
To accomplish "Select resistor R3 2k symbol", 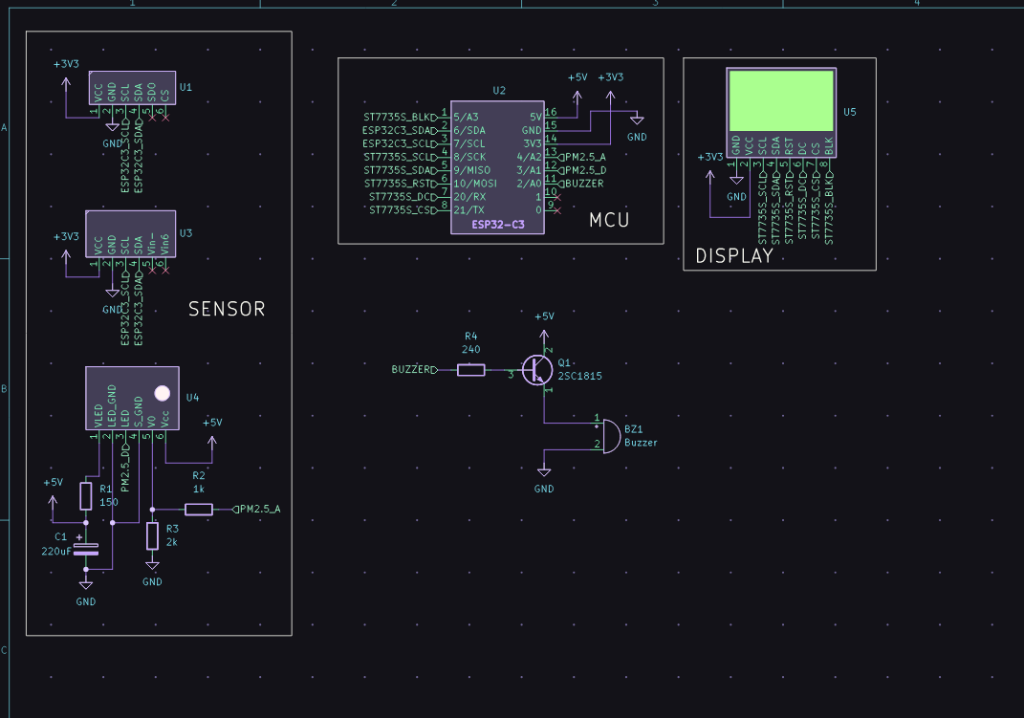I will (152, 536).
